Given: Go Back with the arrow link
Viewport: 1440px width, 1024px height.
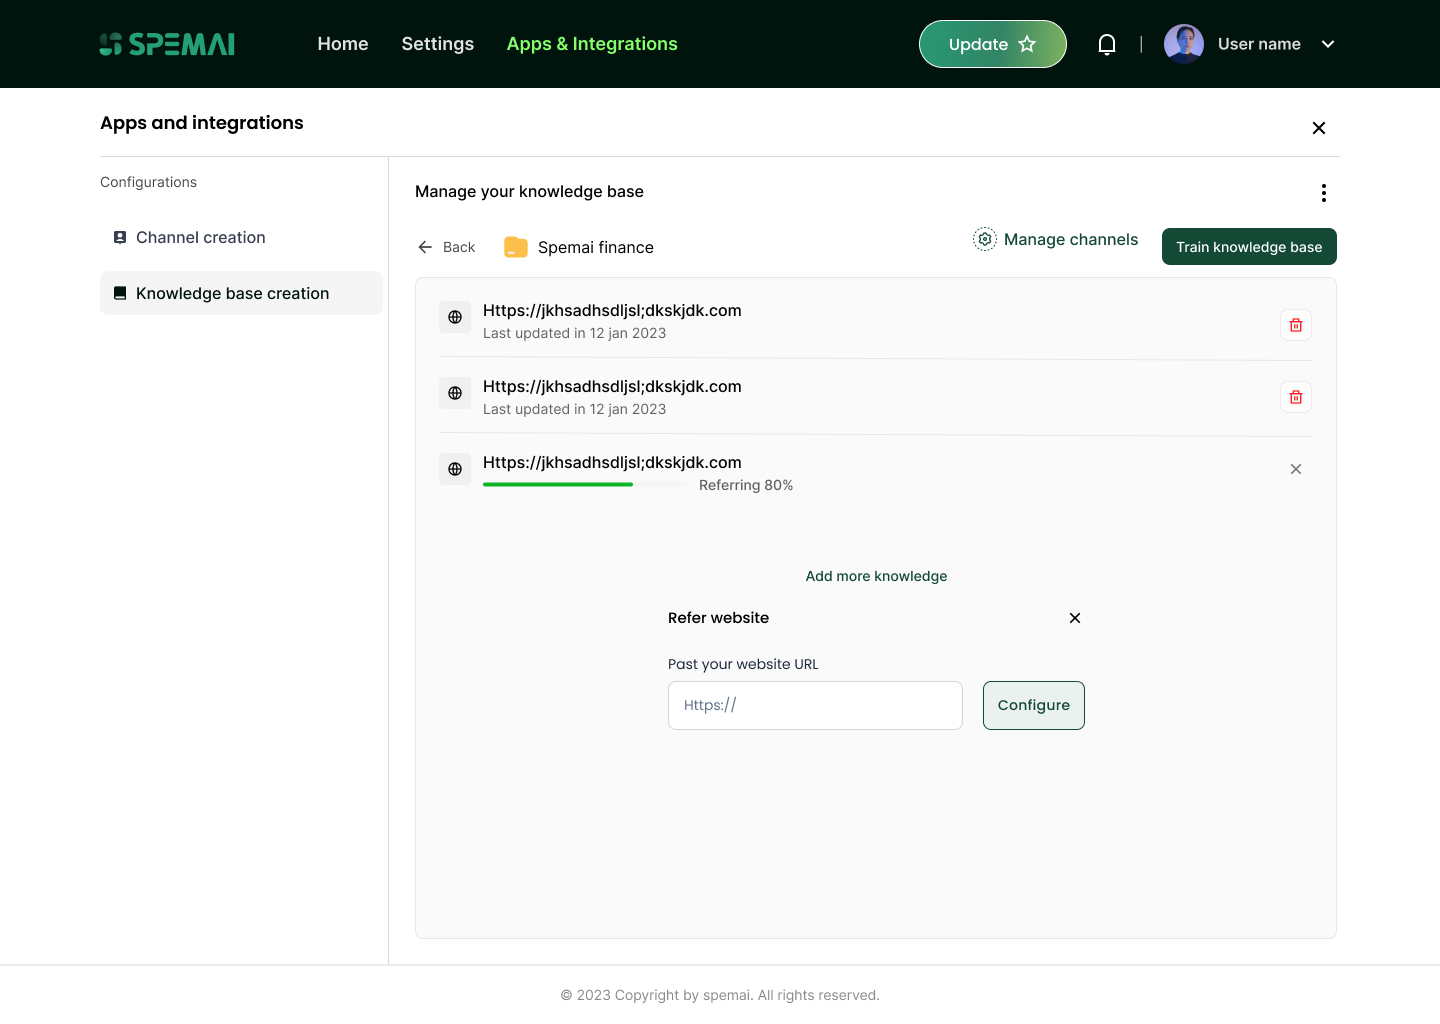Looking at the screenshot, I should point(446,247).
